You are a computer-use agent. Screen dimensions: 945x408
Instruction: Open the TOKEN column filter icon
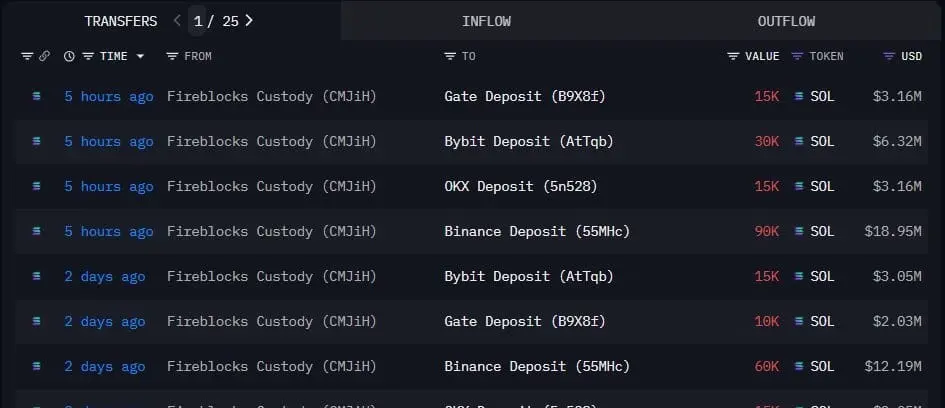coord(797,56)
